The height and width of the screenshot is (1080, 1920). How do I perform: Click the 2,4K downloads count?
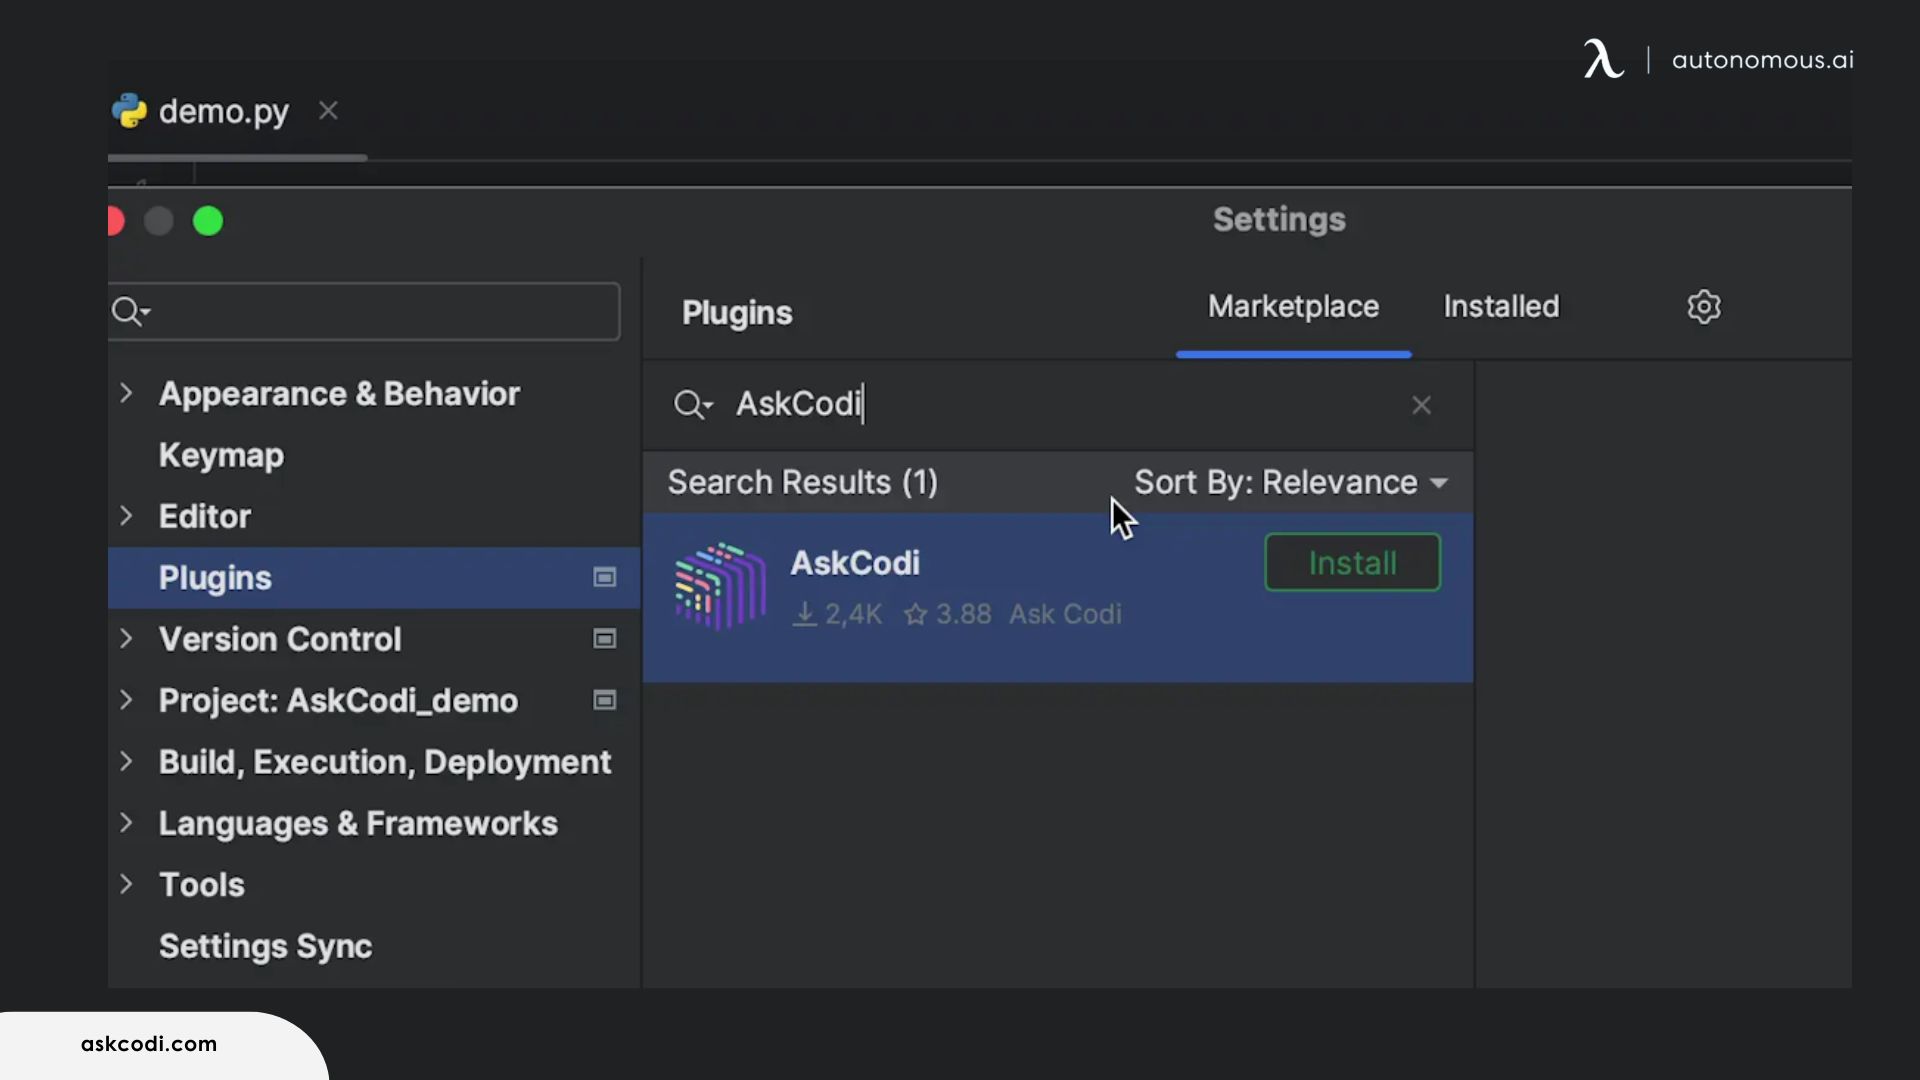point(838,614)
